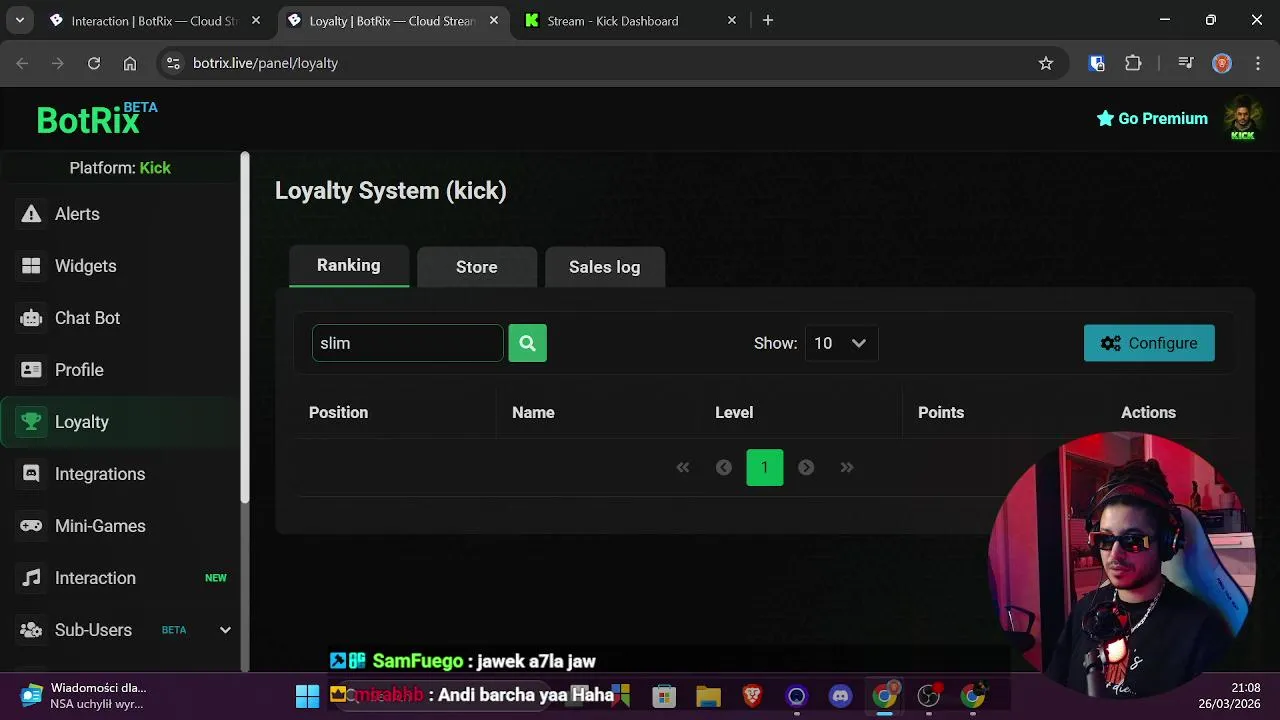The height and width of the screenshot is (720, 1280).
Task: Go to next page arrow
Action: 806,467
